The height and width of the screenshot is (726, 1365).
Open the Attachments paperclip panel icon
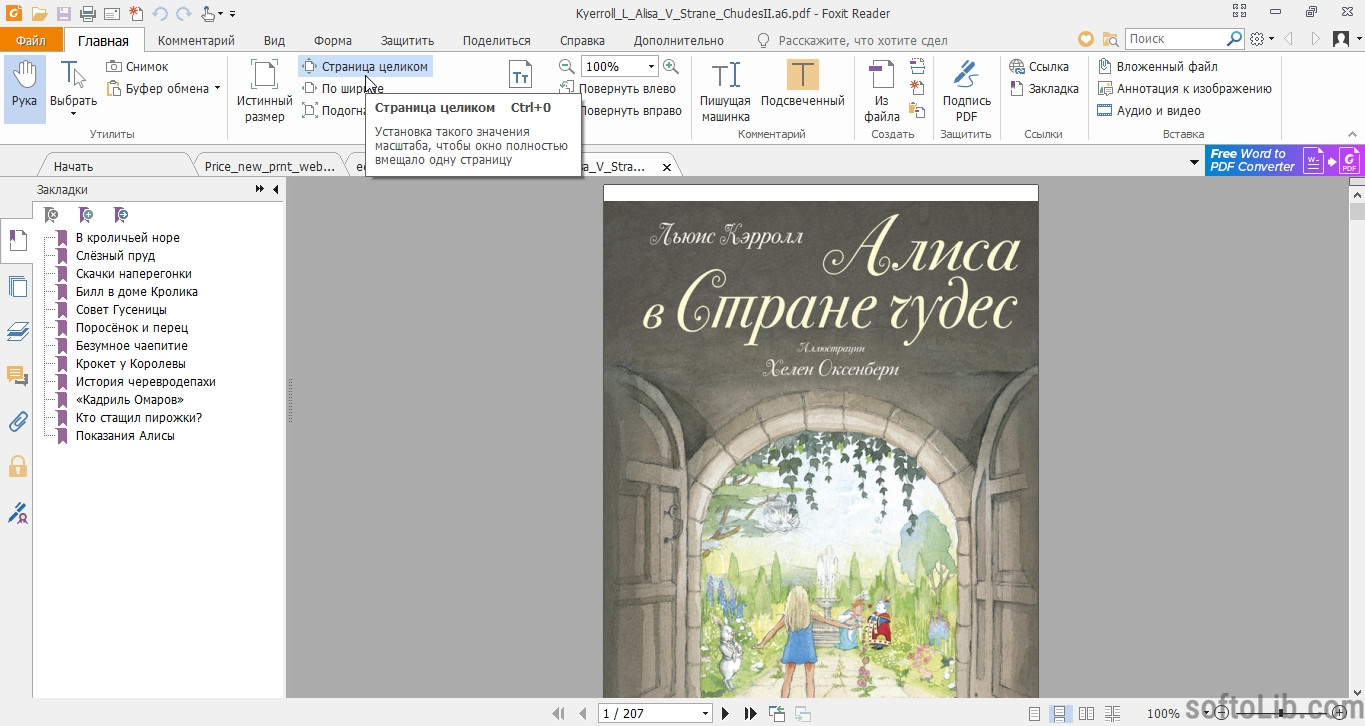point(17,421)
